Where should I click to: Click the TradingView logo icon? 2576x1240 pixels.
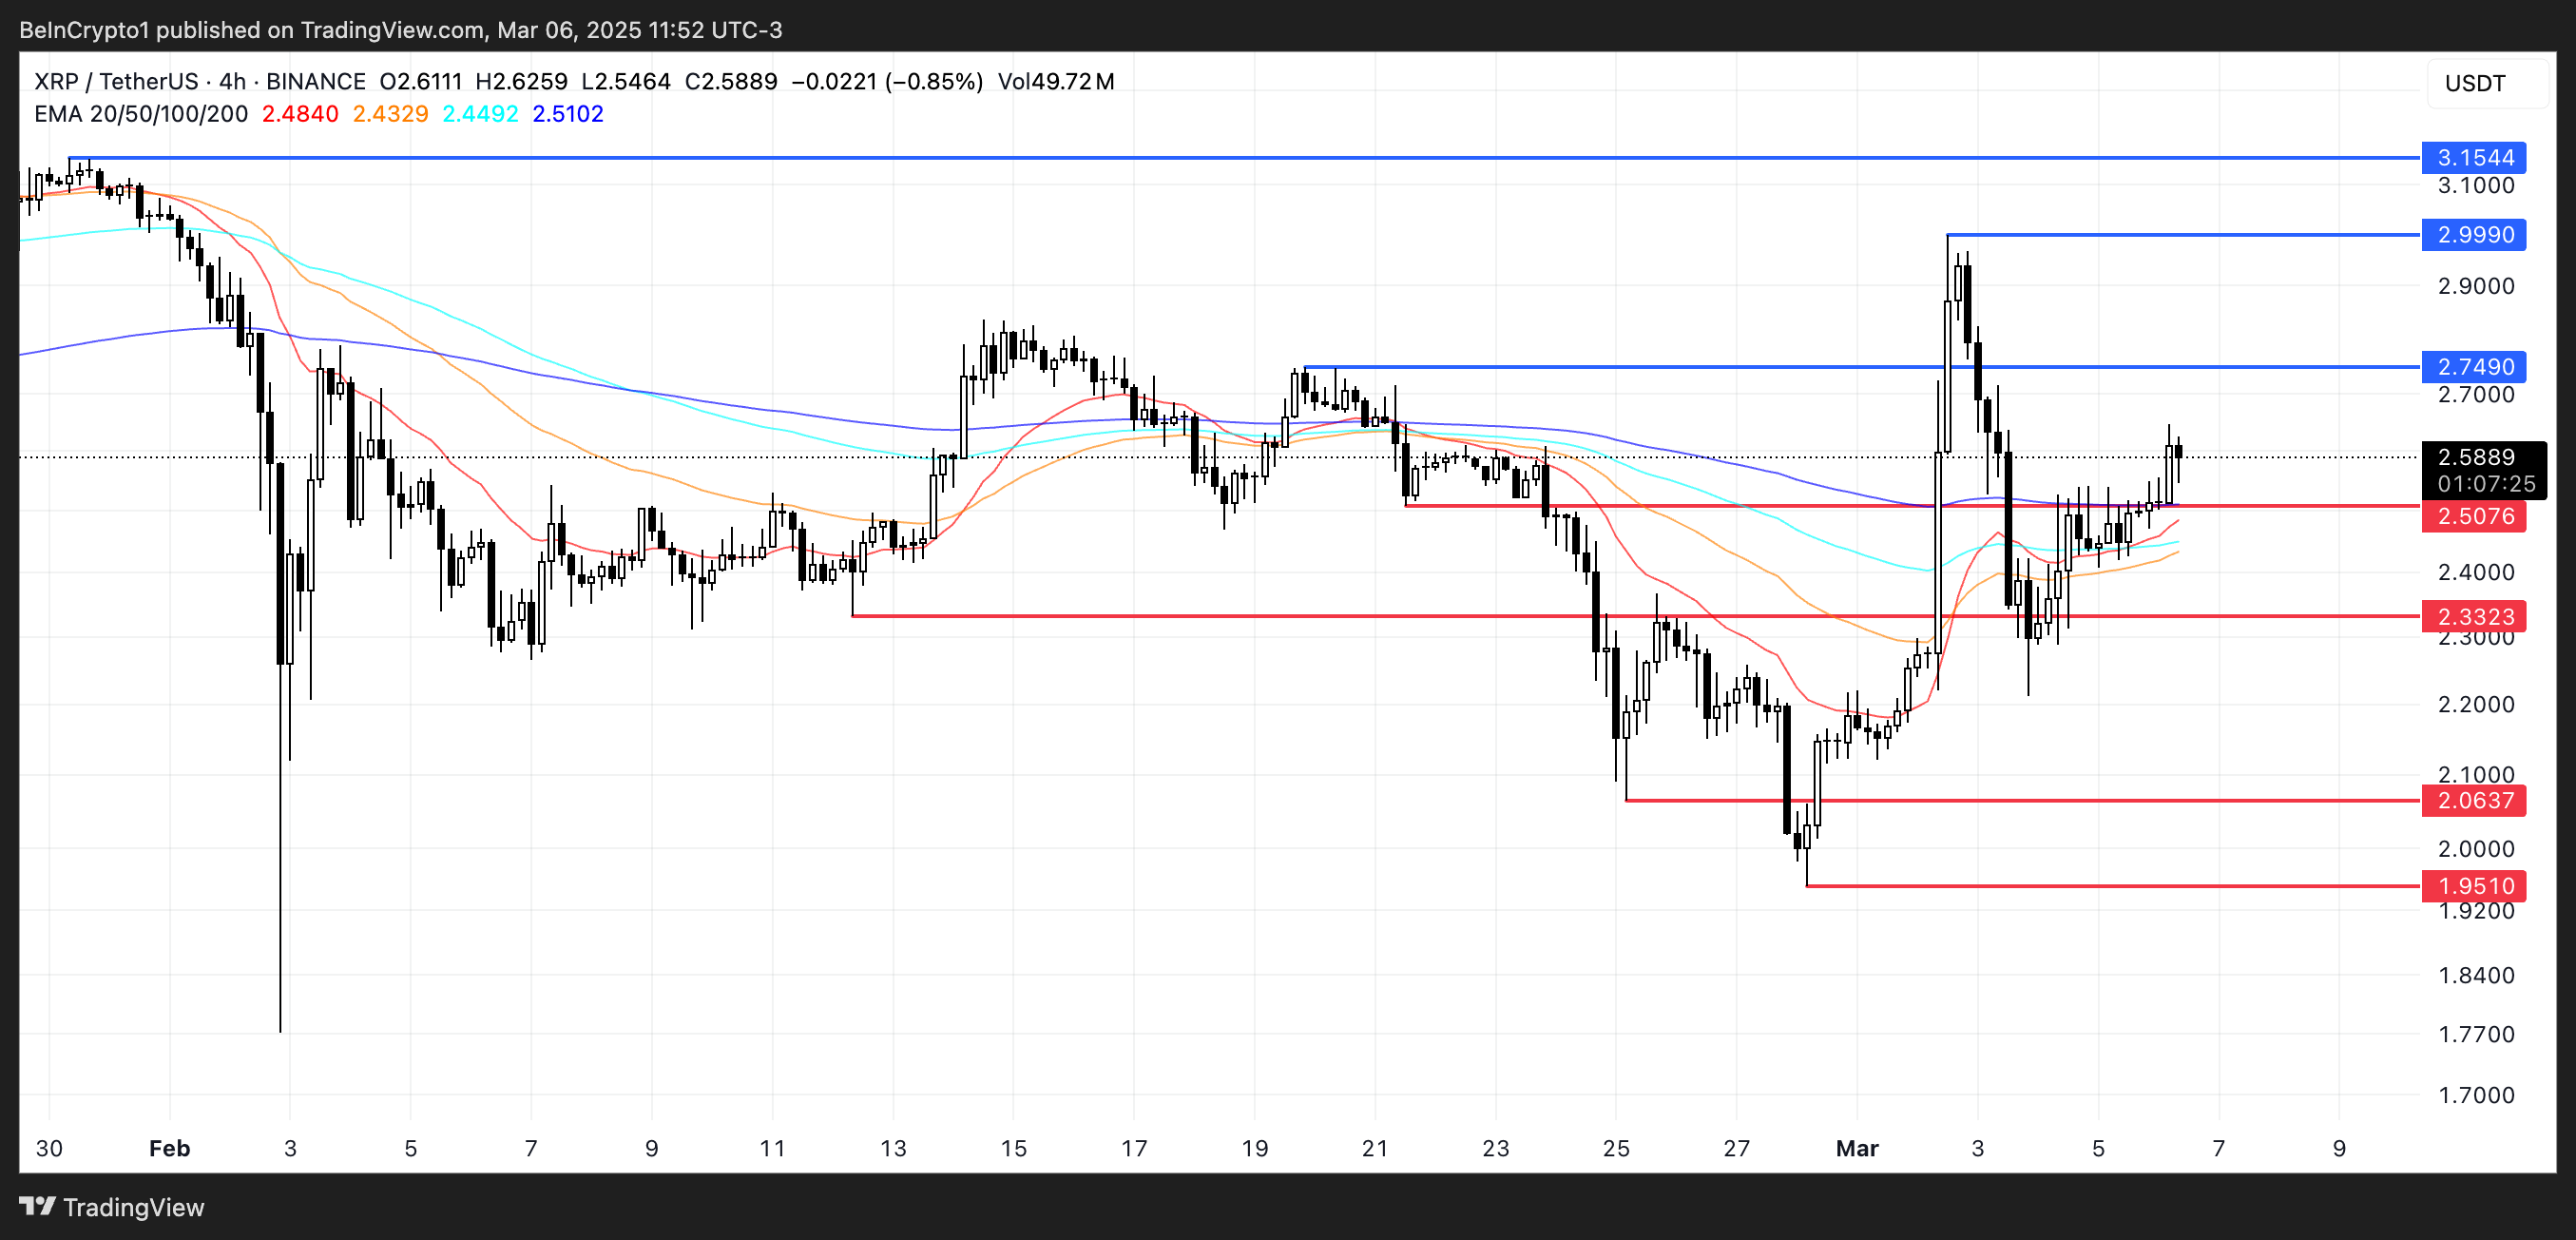click(x=37, y=1206)
